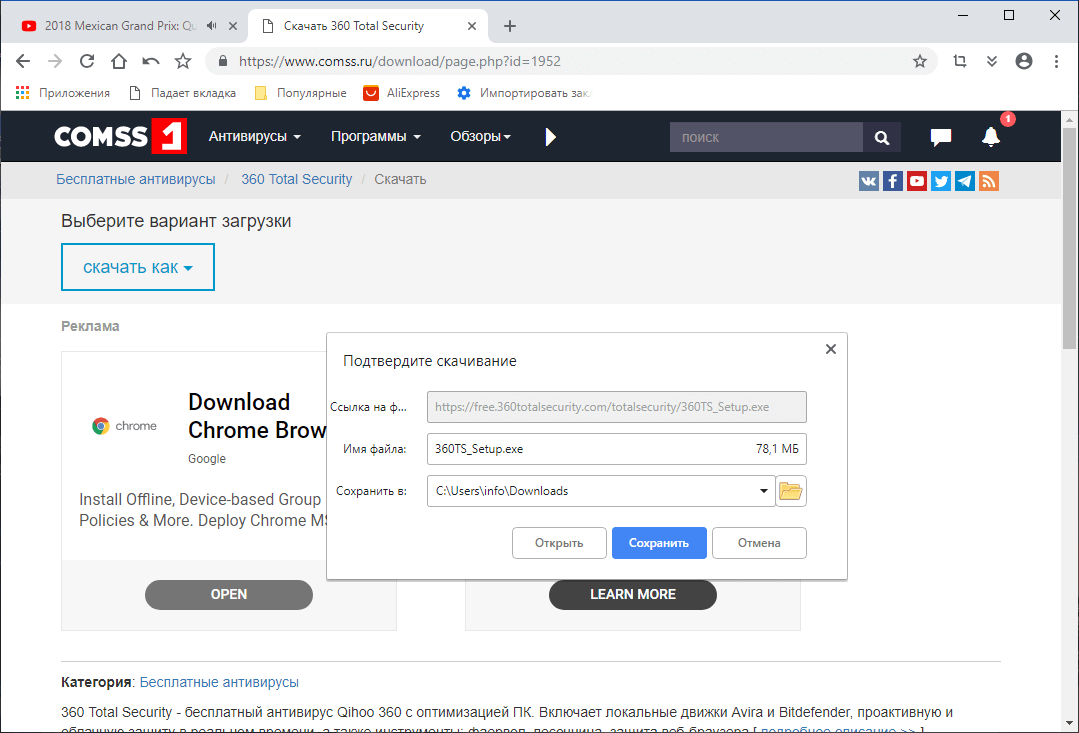Reload the current page
Screen dimensions: 1079x733
87,61
